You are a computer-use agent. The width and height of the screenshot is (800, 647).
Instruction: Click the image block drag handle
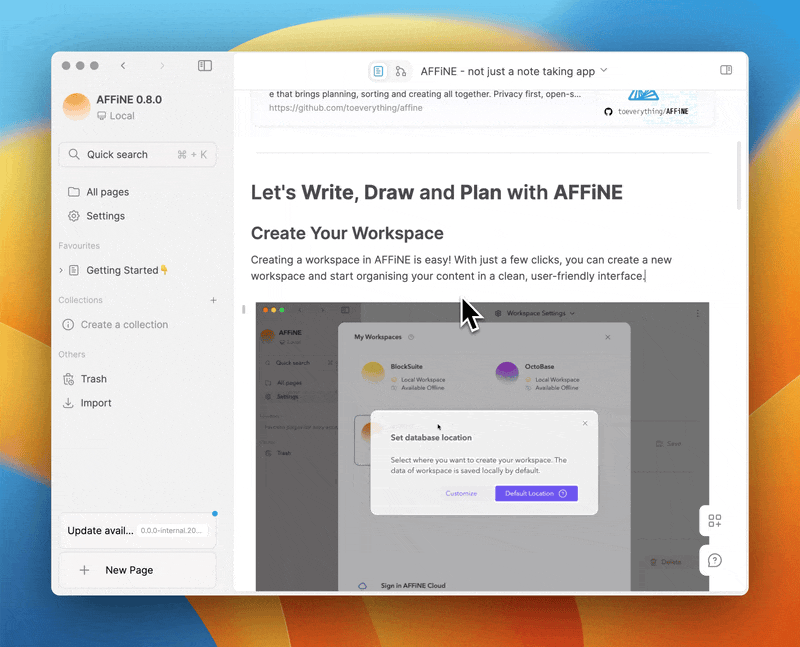click(244, 309)
